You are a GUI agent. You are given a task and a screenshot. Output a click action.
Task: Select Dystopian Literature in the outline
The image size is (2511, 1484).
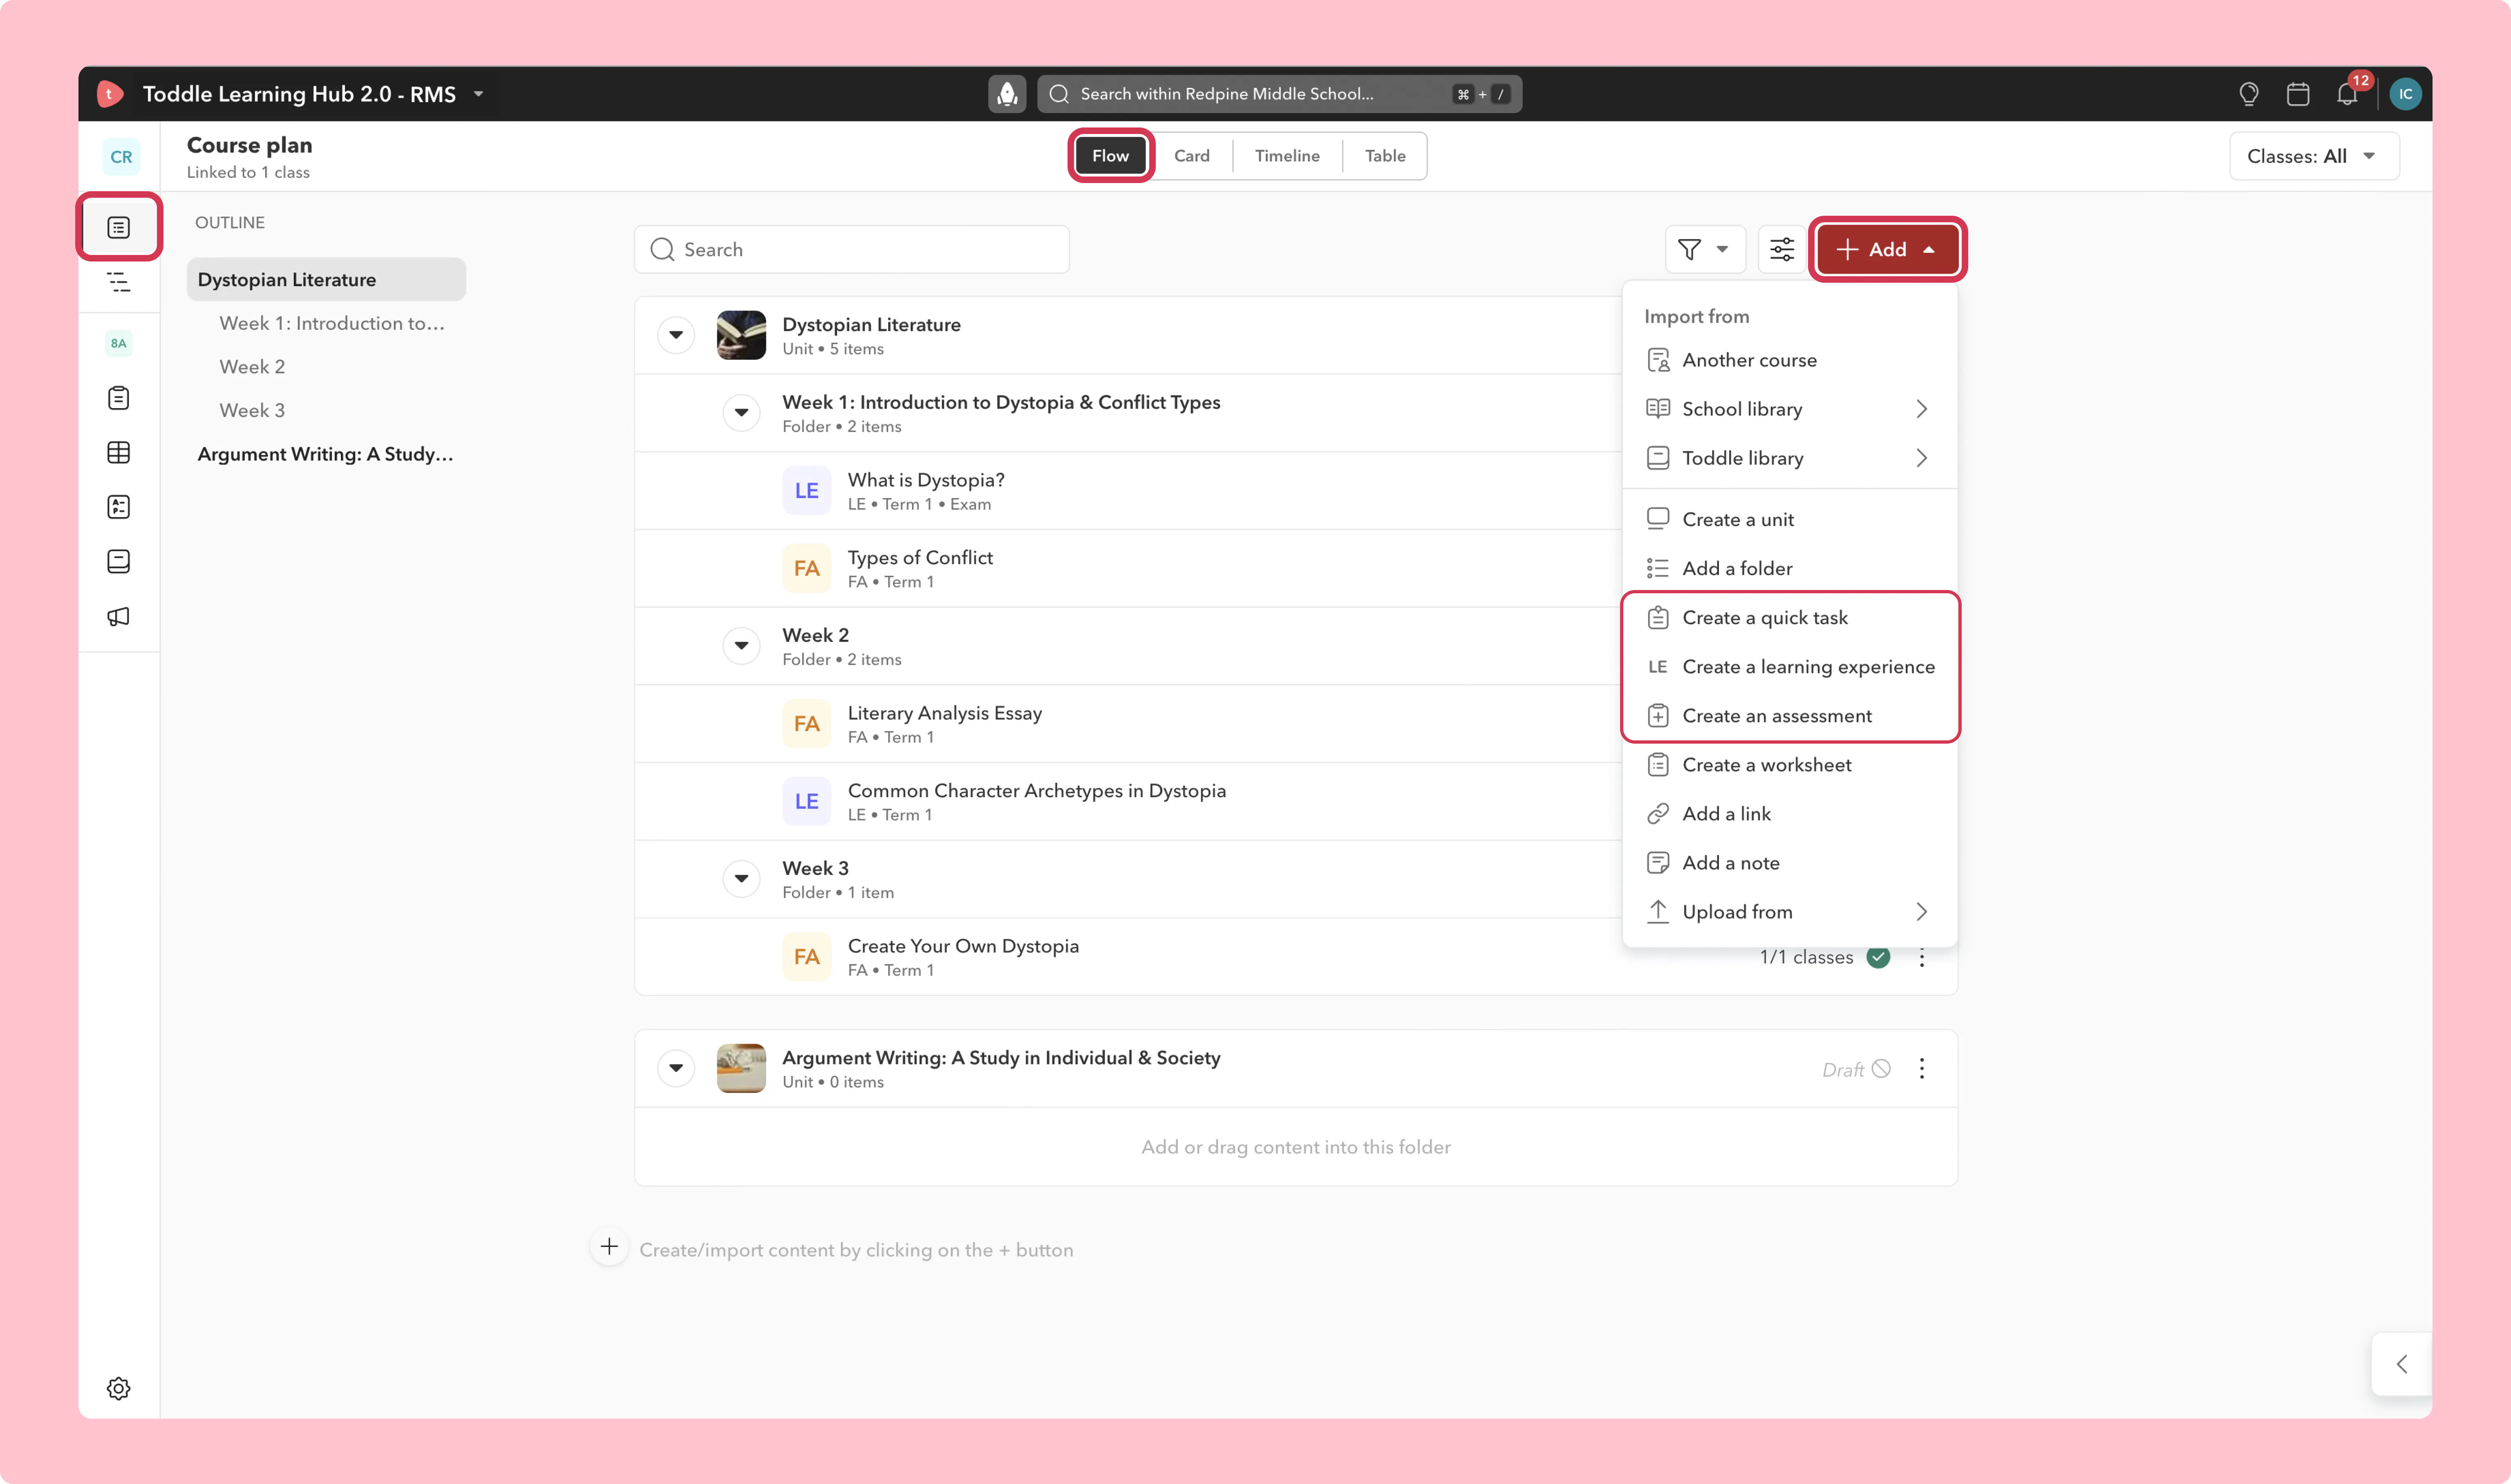[326, 280]
